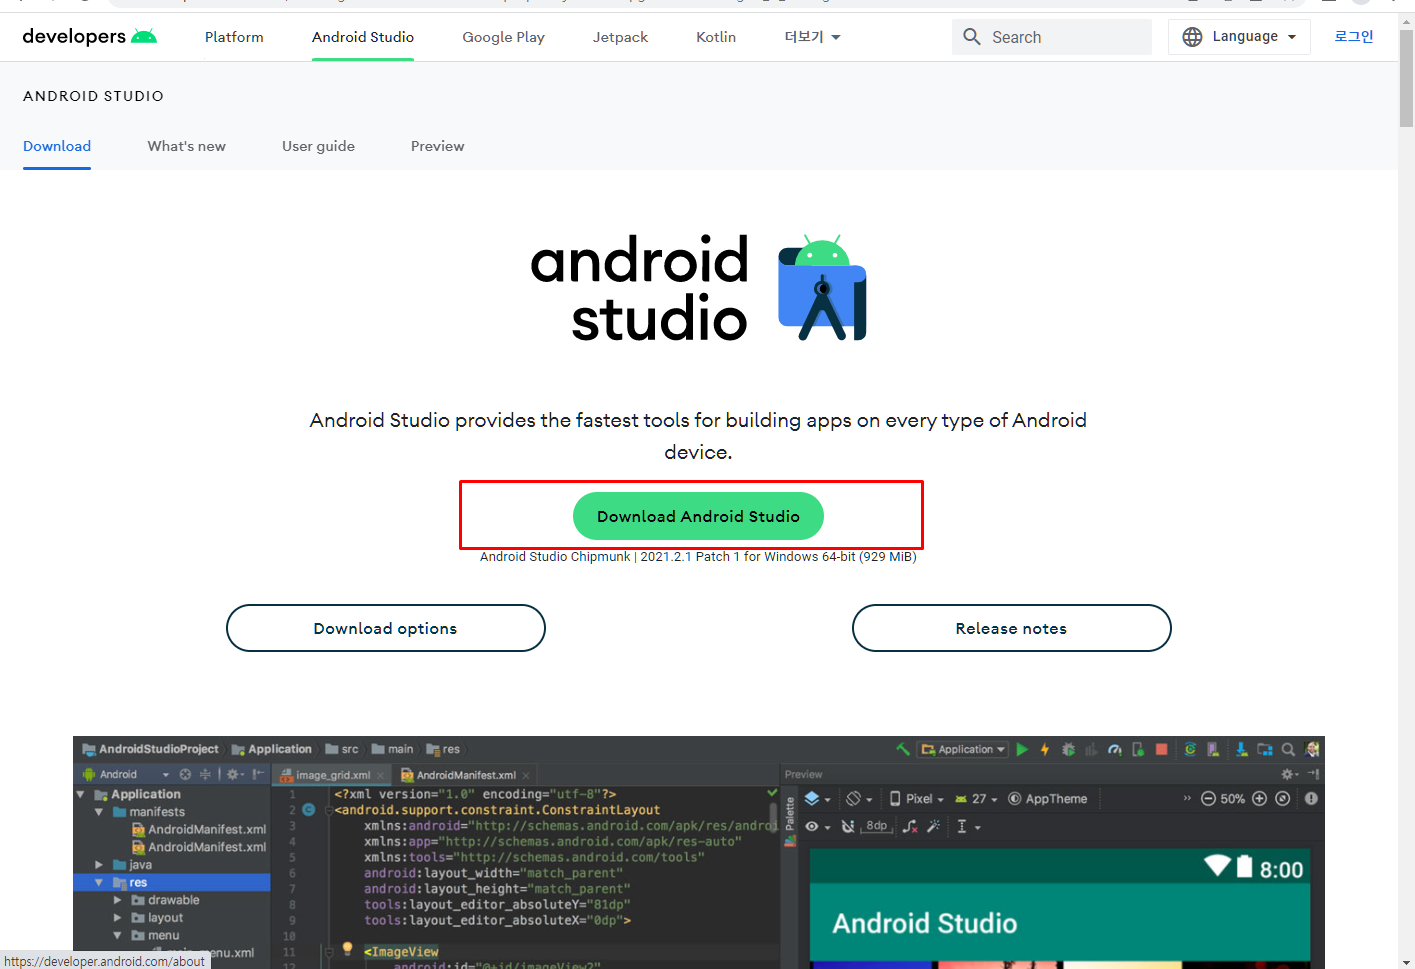Click the 로그인 sign-in link
This screenshot has height=969, width=1415.
pos(1354,36)
